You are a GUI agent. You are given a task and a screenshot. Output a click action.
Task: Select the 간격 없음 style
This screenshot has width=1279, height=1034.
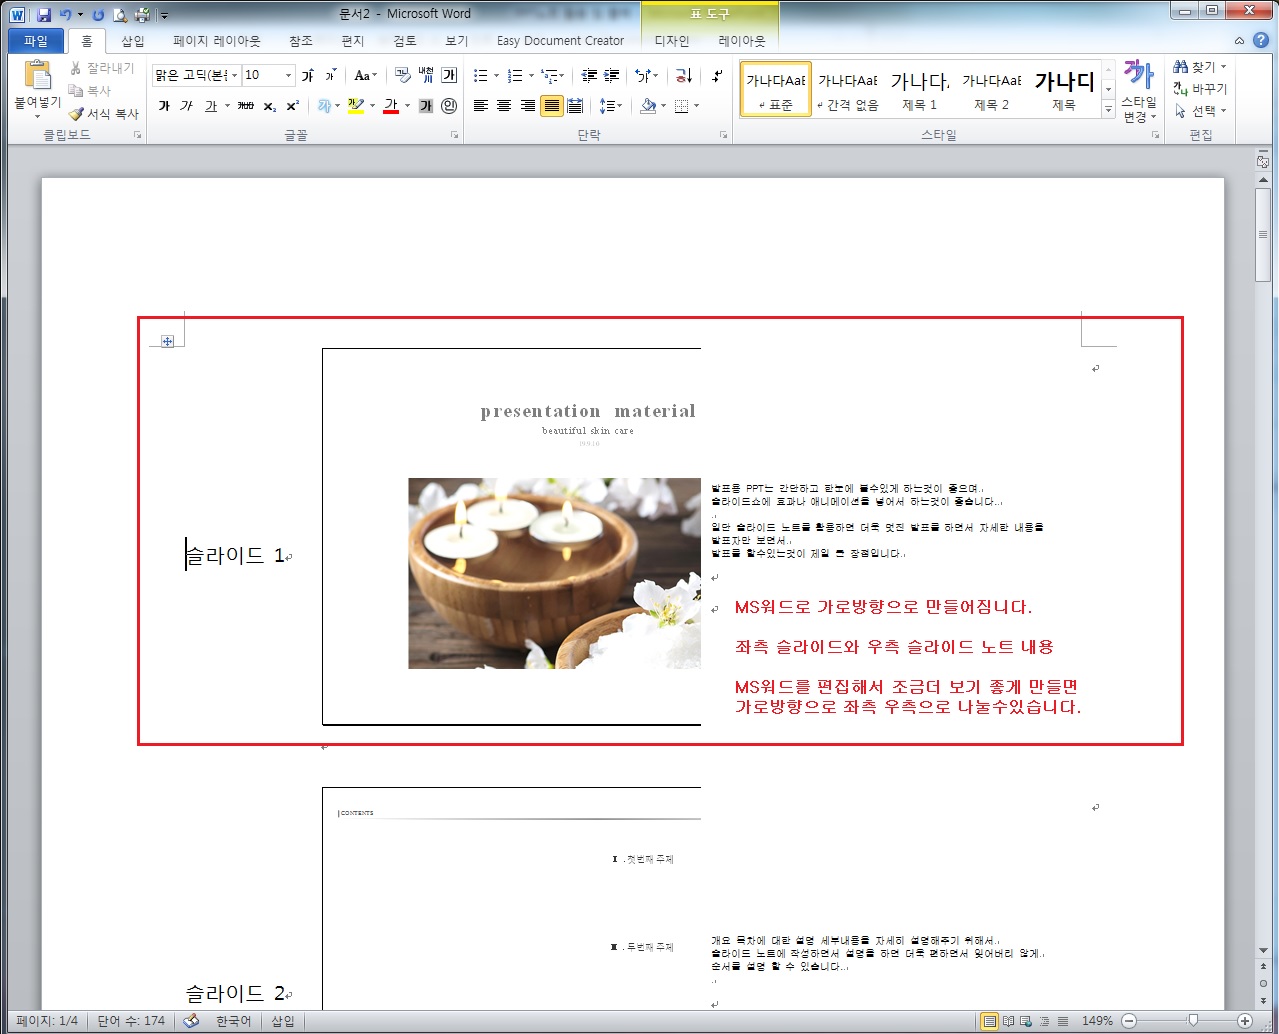click(848, 89)
